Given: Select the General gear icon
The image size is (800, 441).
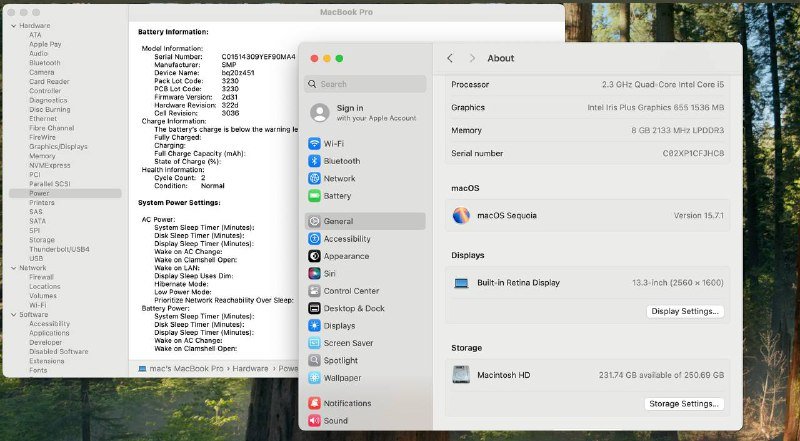Looking at the screenshot, I should coord(314,221).
